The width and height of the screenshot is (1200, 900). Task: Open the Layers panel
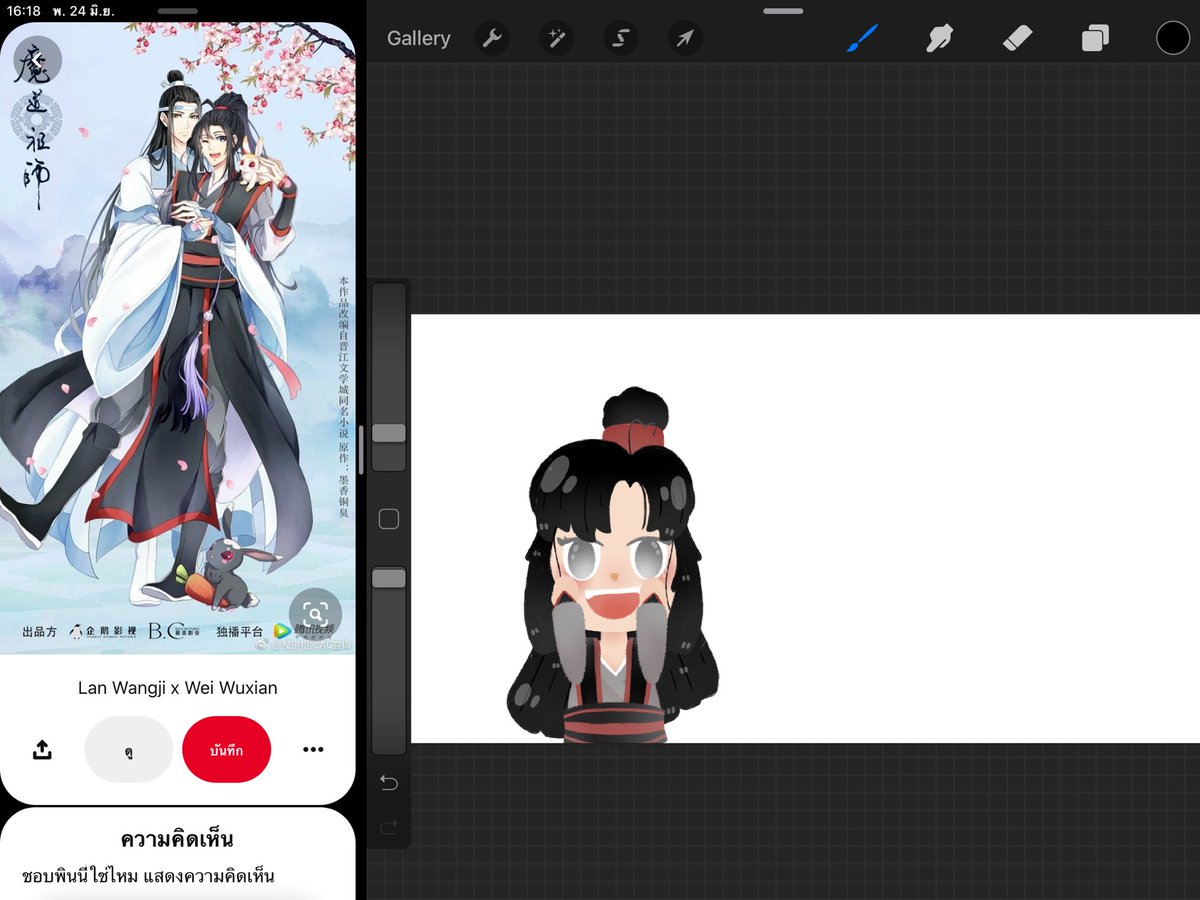click(x=1095, y=39)
